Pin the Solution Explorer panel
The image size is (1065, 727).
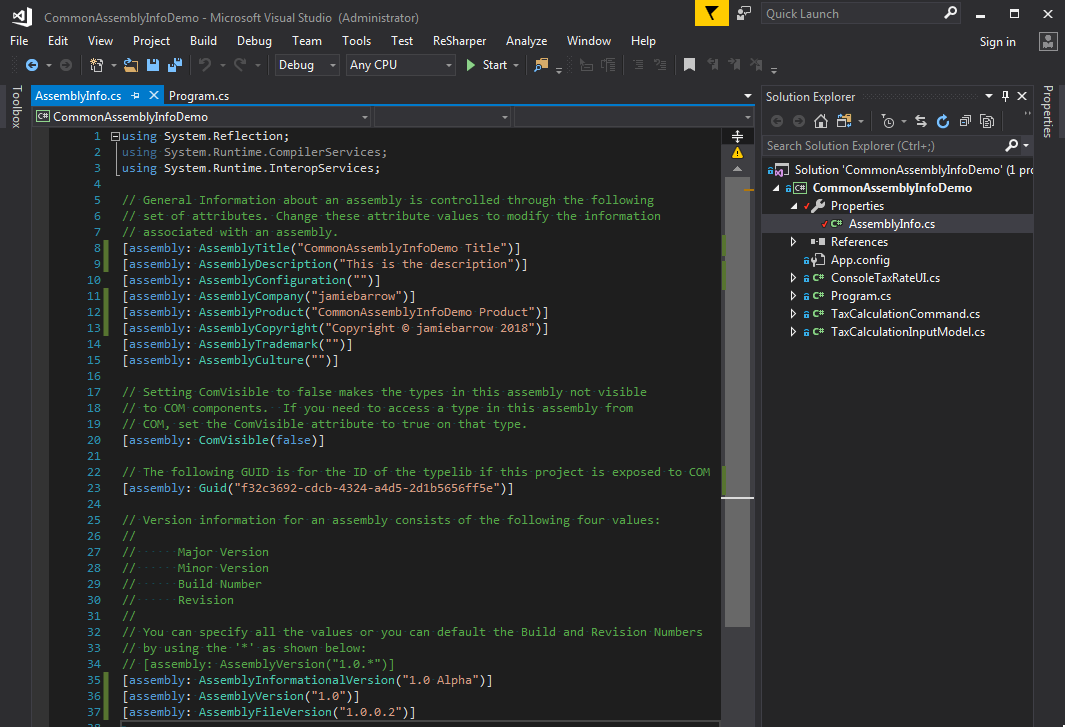tap(1005, 96)
